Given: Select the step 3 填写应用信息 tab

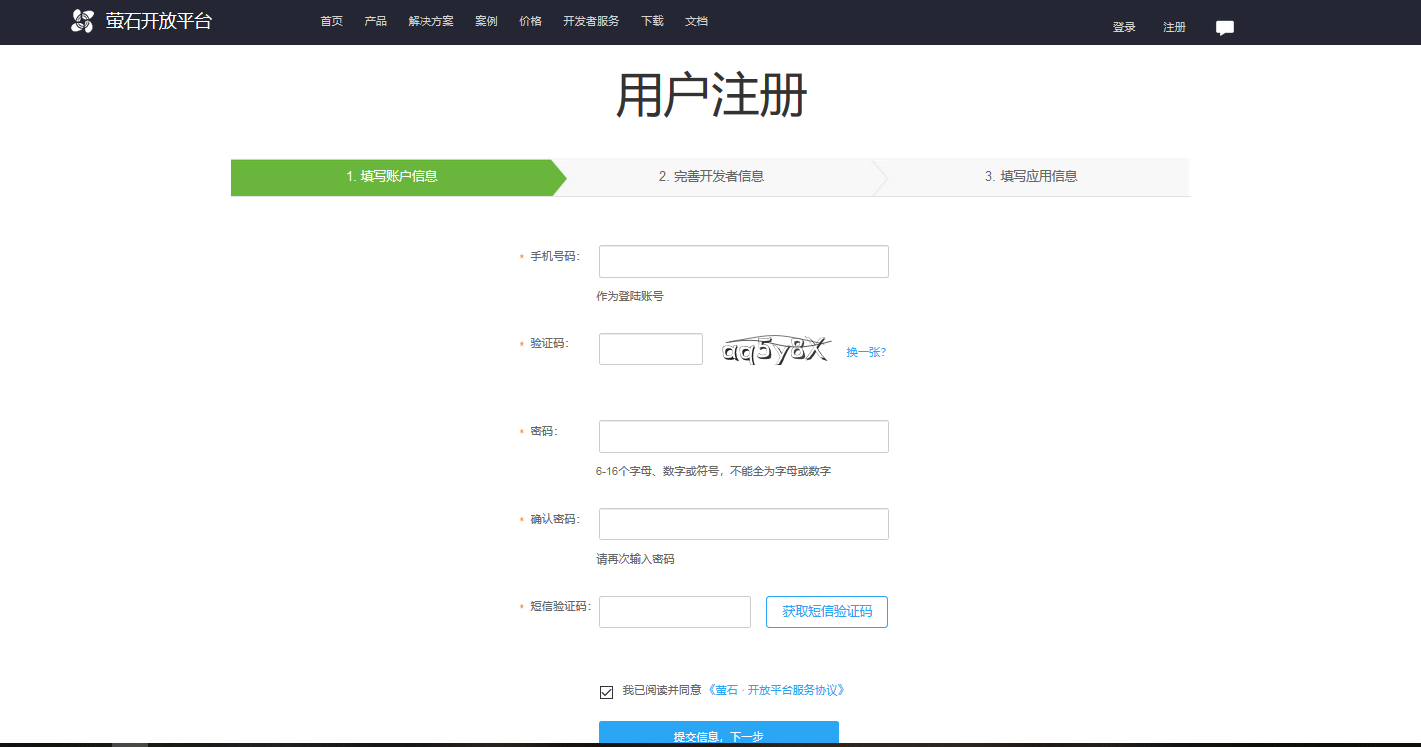Looking at the screenshot, I should 1032,175.
